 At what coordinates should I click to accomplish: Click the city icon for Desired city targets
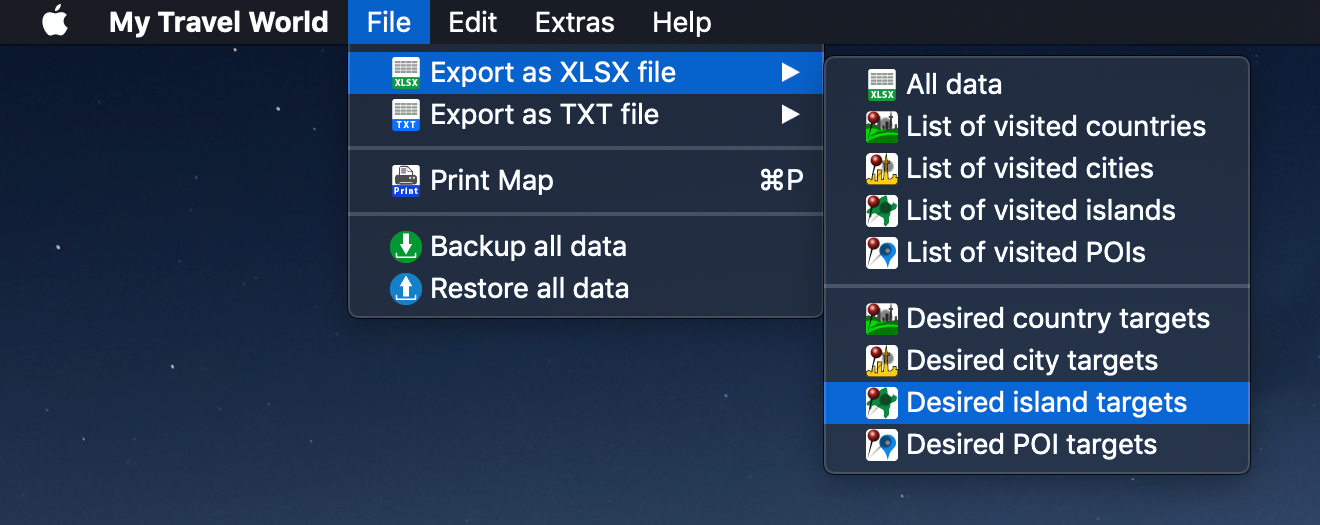(882, 361)
